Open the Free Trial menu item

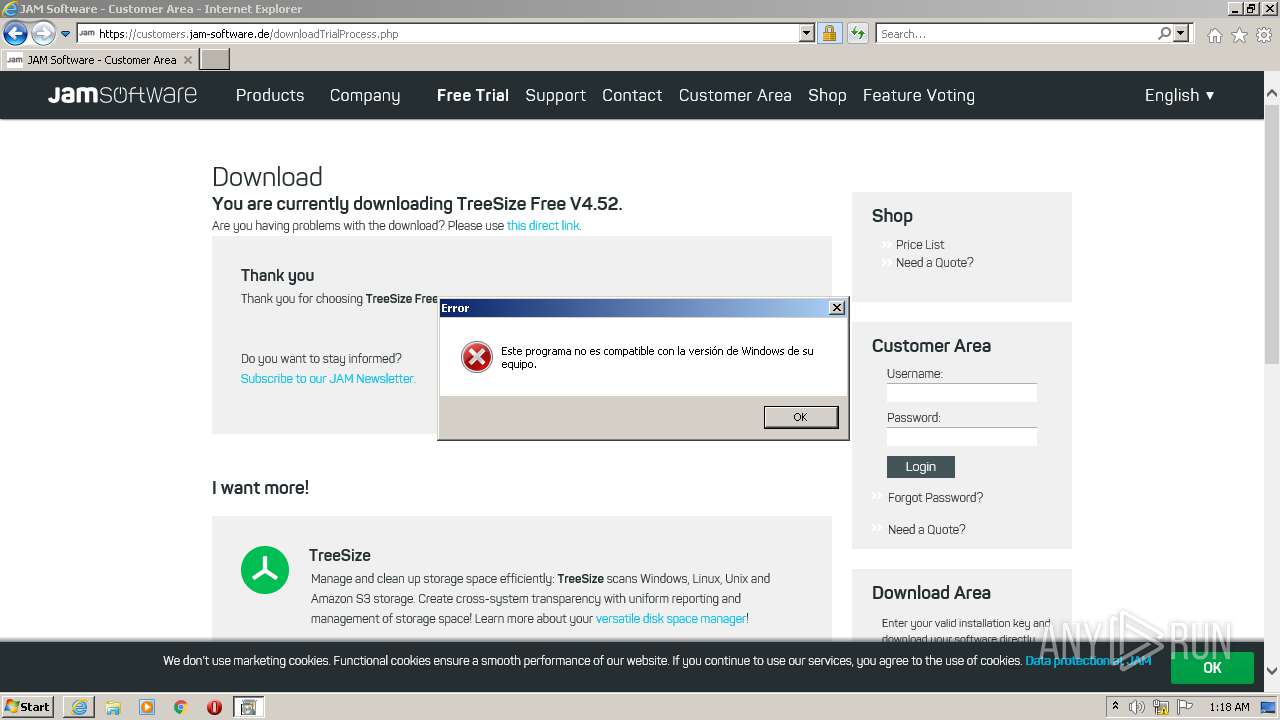[x=473, y=95]
